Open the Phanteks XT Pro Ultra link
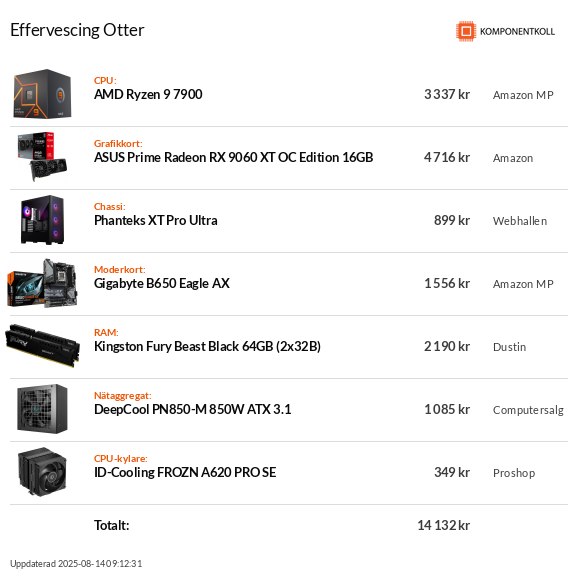 [x=156, y=220]
